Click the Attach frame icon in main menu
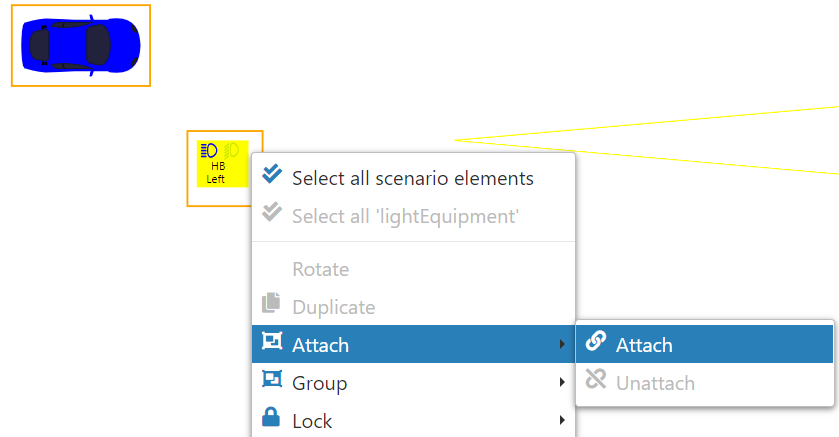The width and height of the screenshot is (839, 437). [272, 341]
